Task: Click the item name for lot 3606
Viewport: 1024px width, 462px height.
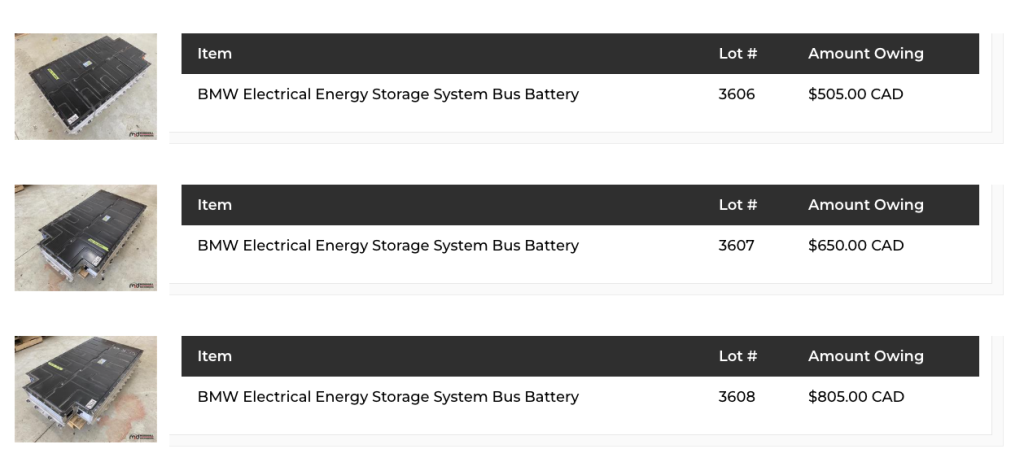Action: click(388, 94)
